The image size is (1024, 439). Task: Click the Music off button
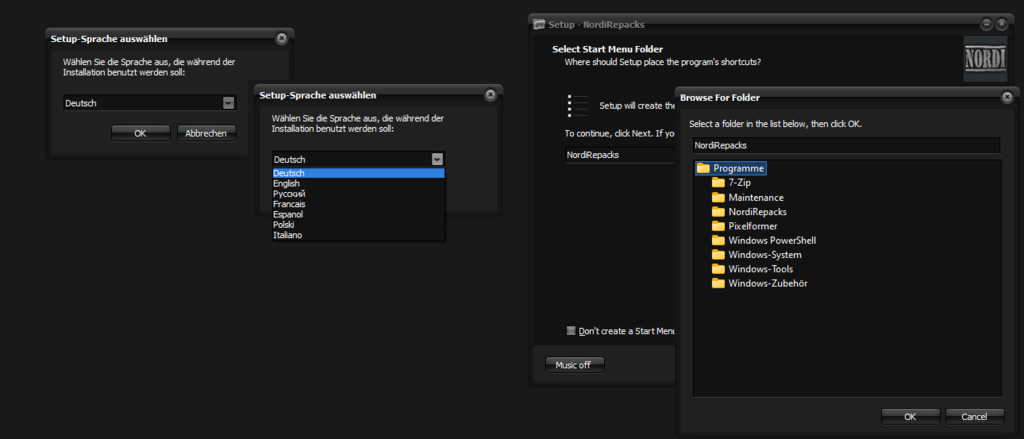(575, 365)
